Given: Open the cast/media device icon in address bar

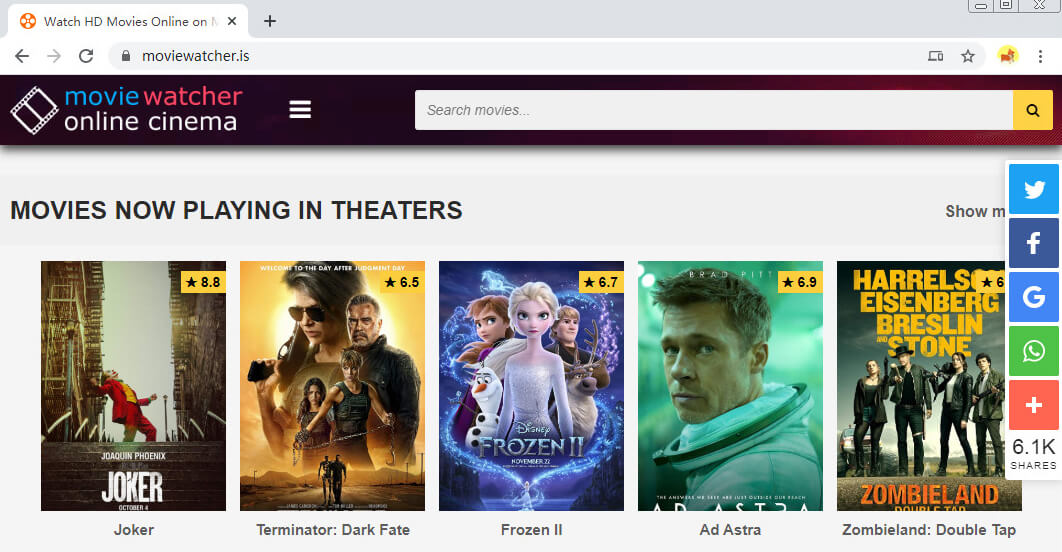Looking at the screenshot, I should point(935,56).
